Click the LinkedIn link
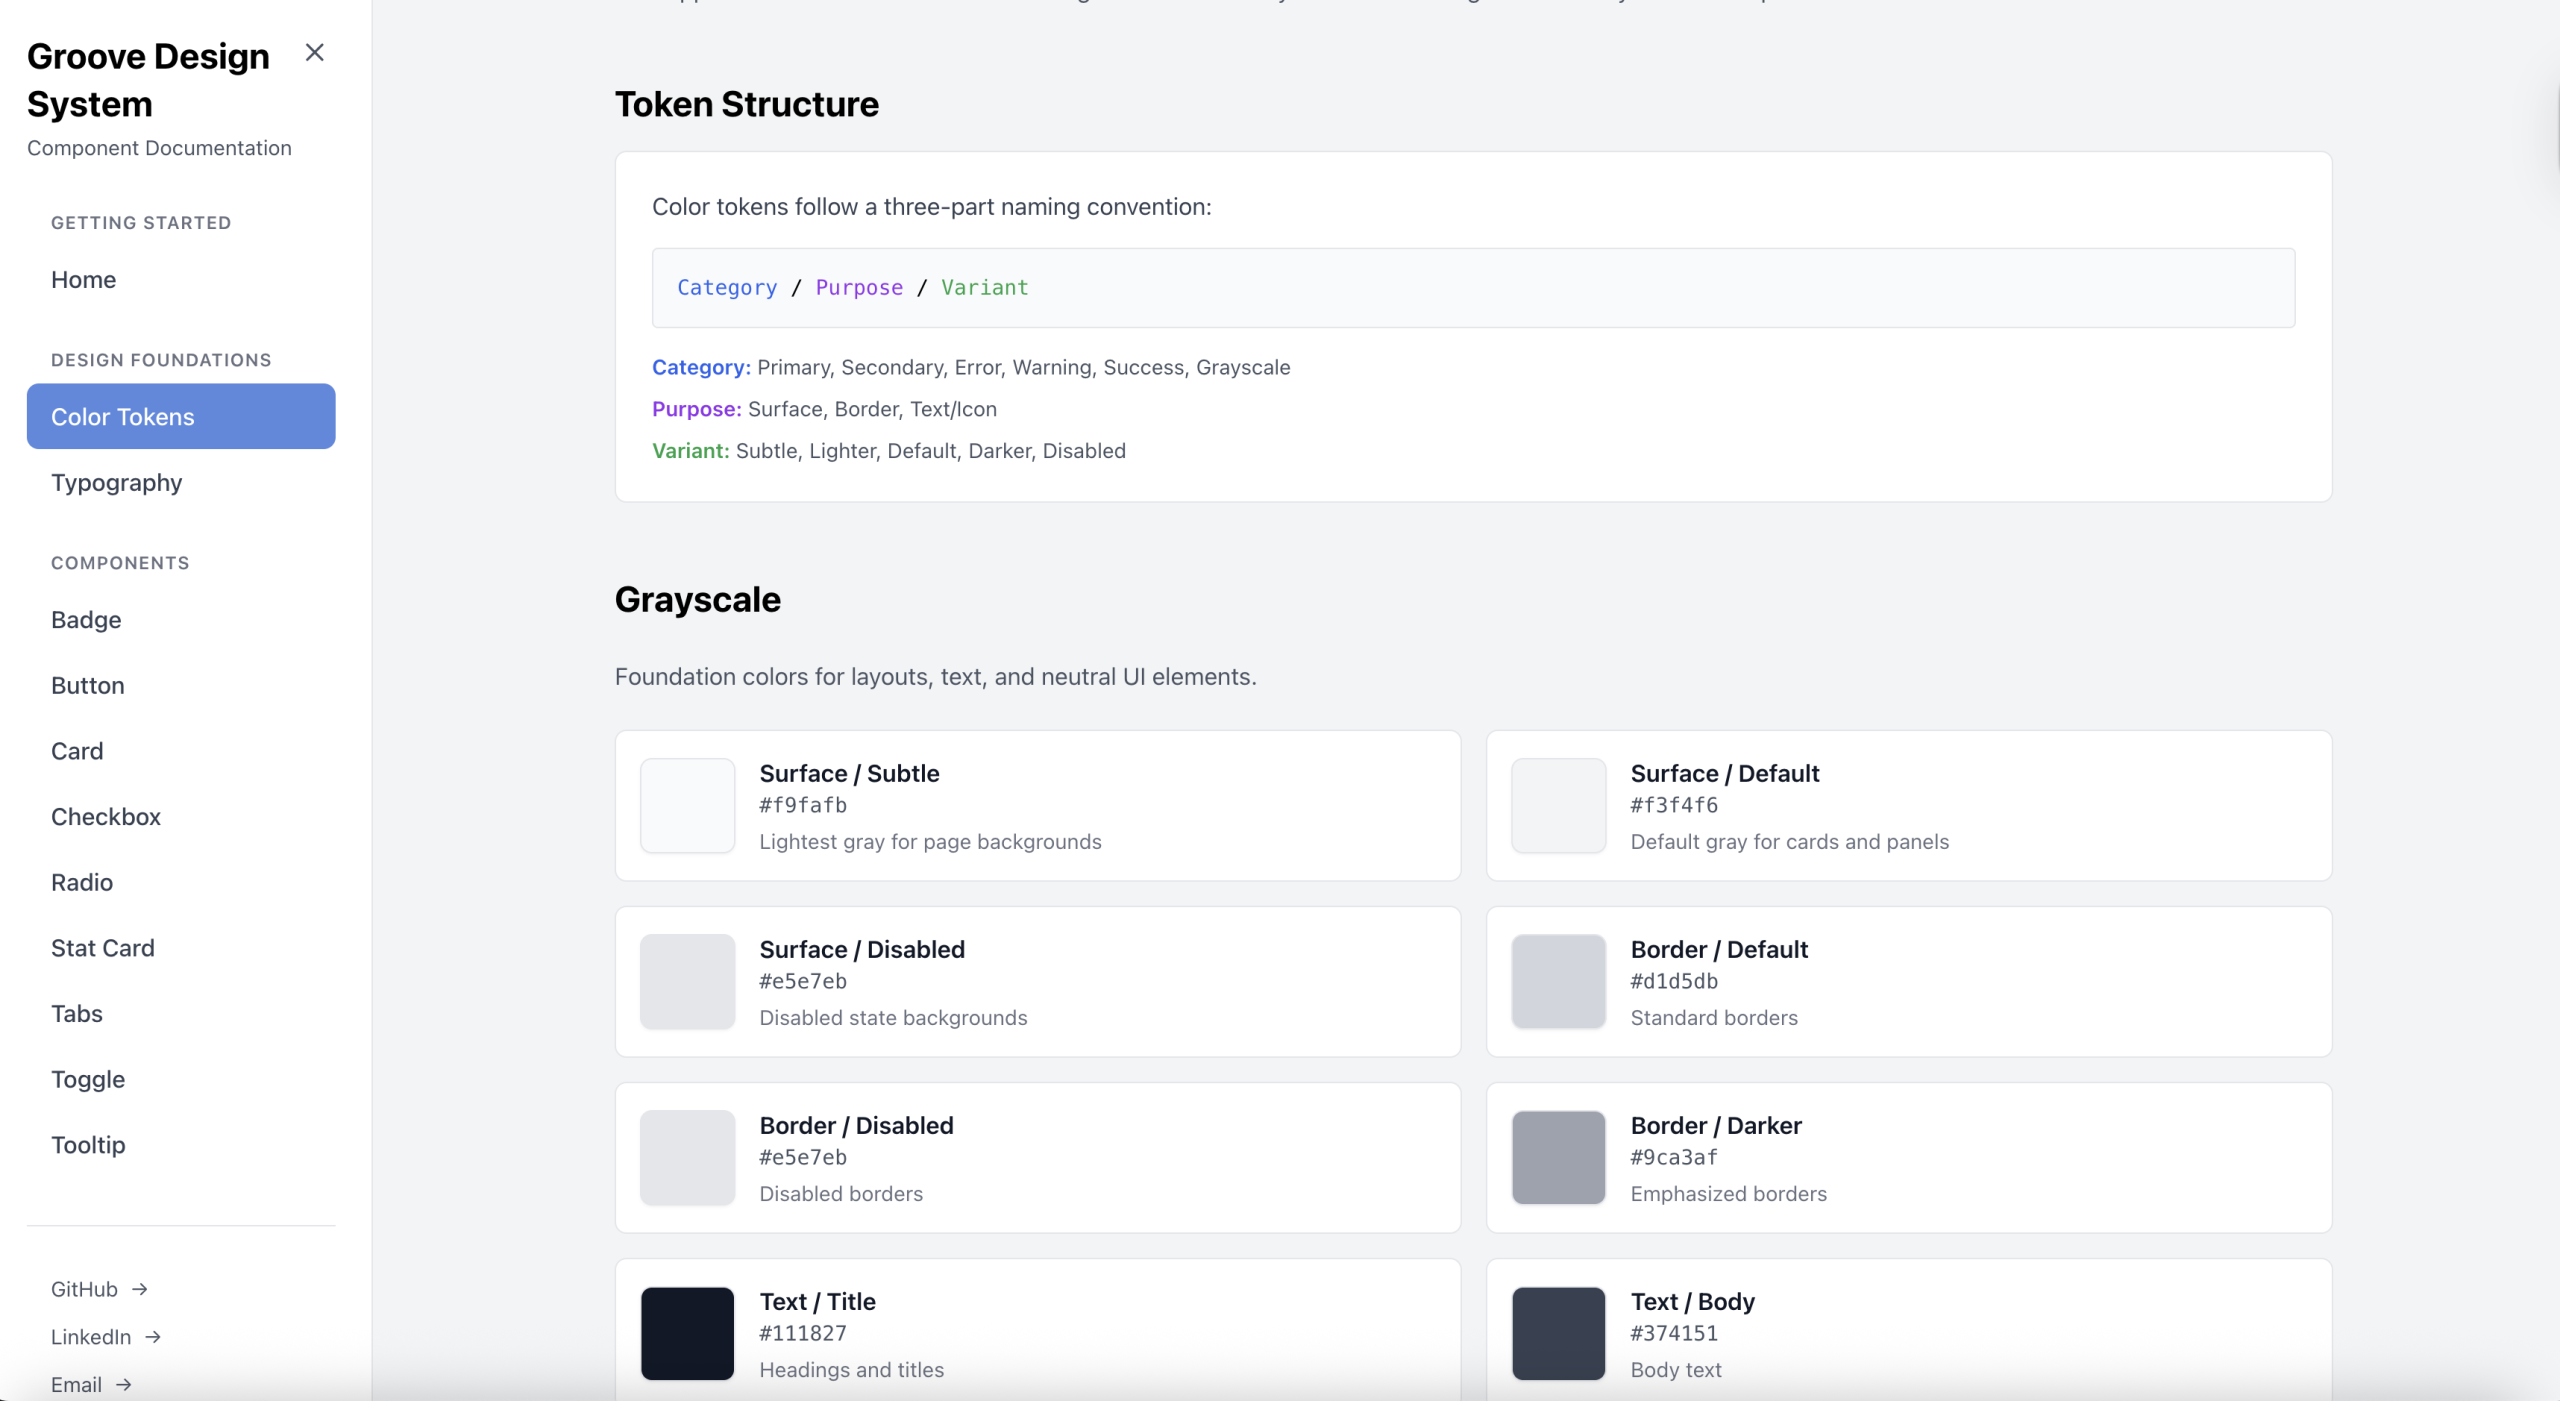The height and width of the screenshot is (1401, 2560). tap(91, 1337)
